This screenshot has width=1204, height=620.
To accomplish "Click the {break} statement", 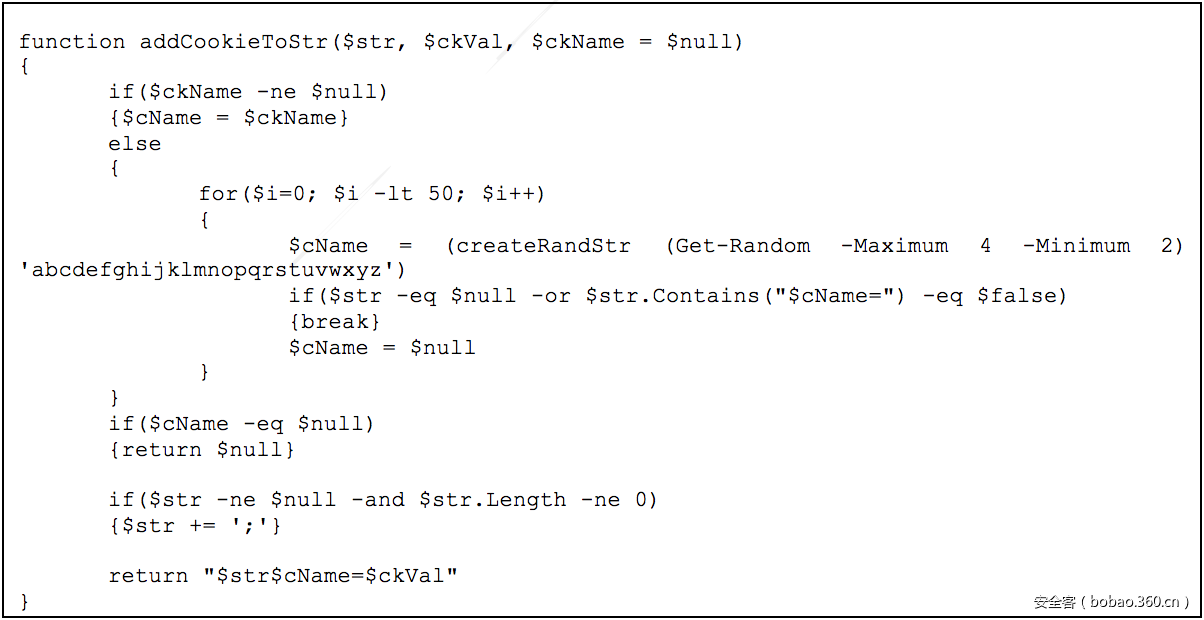I will [335, 322].
